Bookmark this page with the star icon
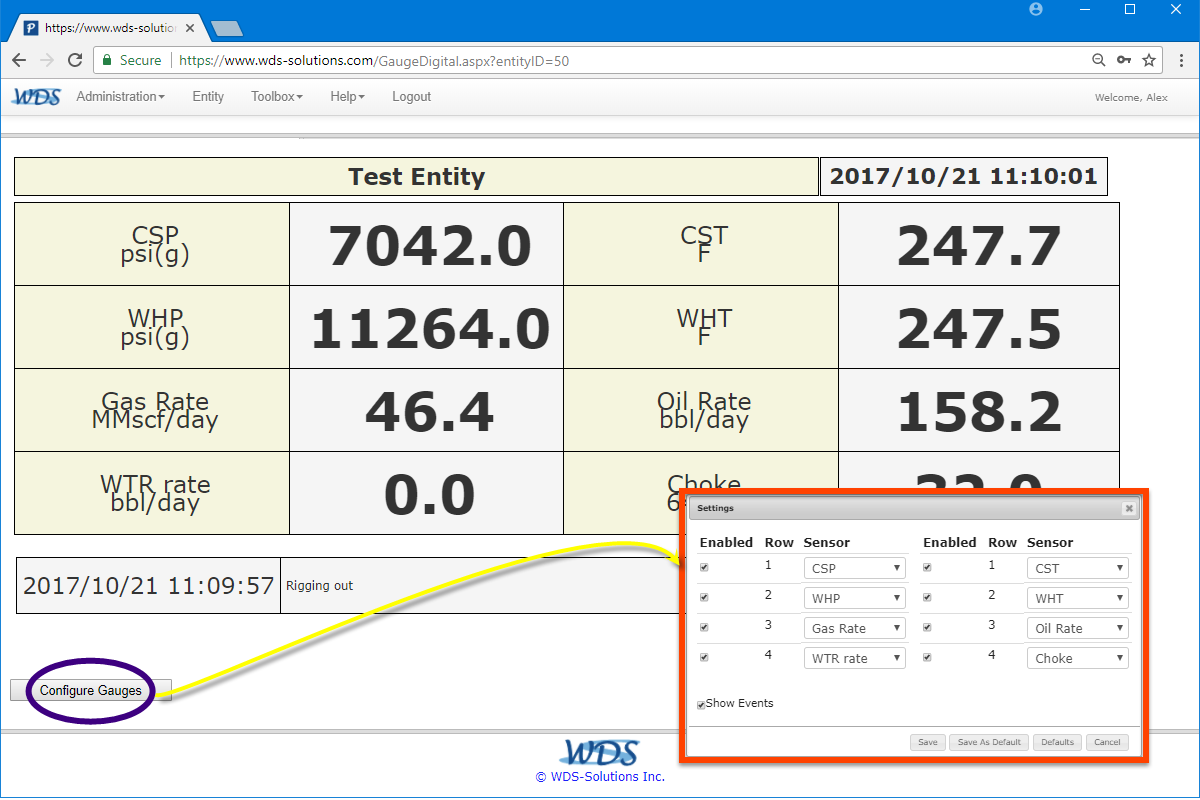 (x=1149, y=60)
